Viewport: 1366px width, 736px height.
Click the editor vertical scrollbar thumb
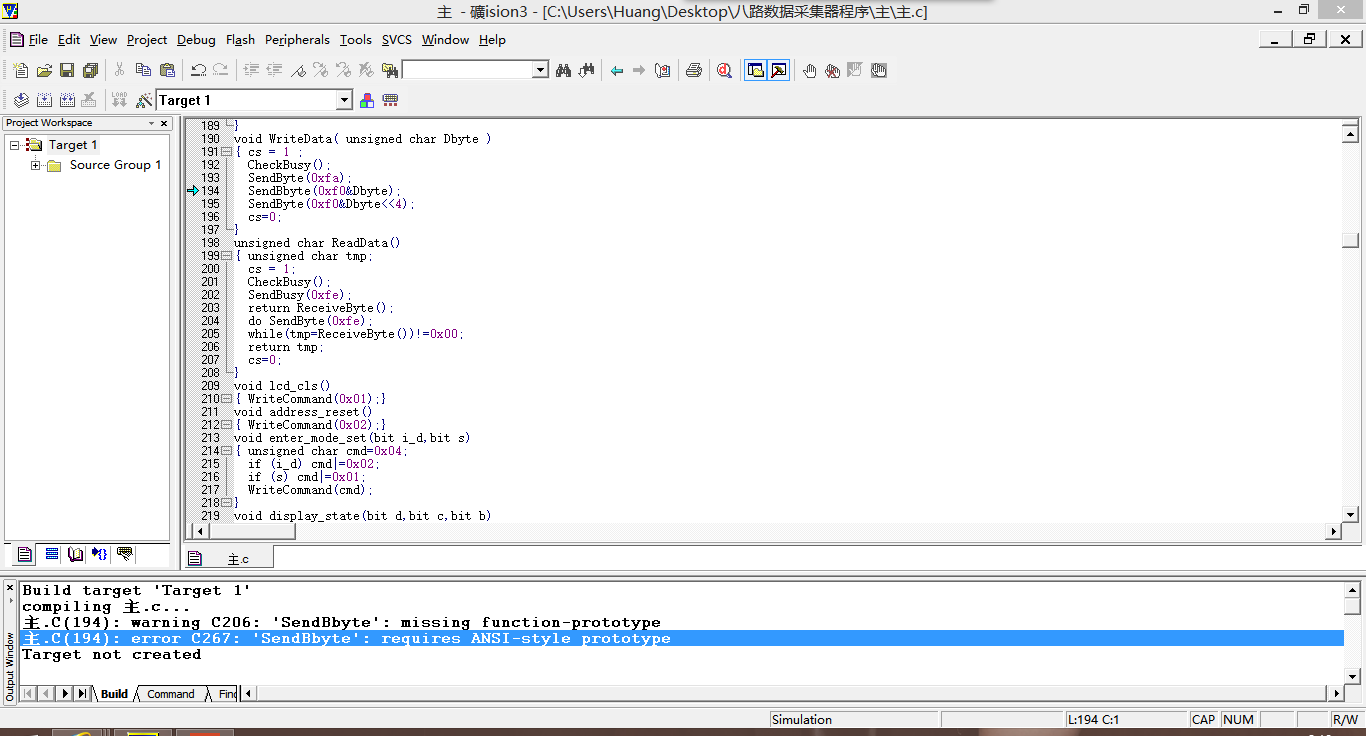1351,240
